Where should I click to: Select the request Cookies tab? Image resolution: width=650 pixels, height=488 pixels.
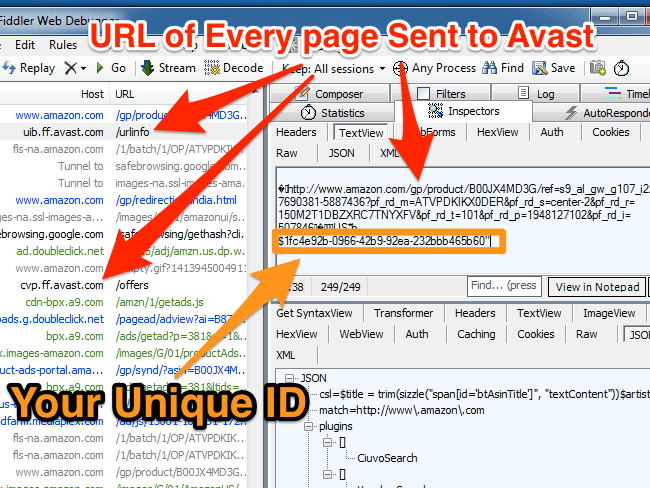(x=611, y=132)
